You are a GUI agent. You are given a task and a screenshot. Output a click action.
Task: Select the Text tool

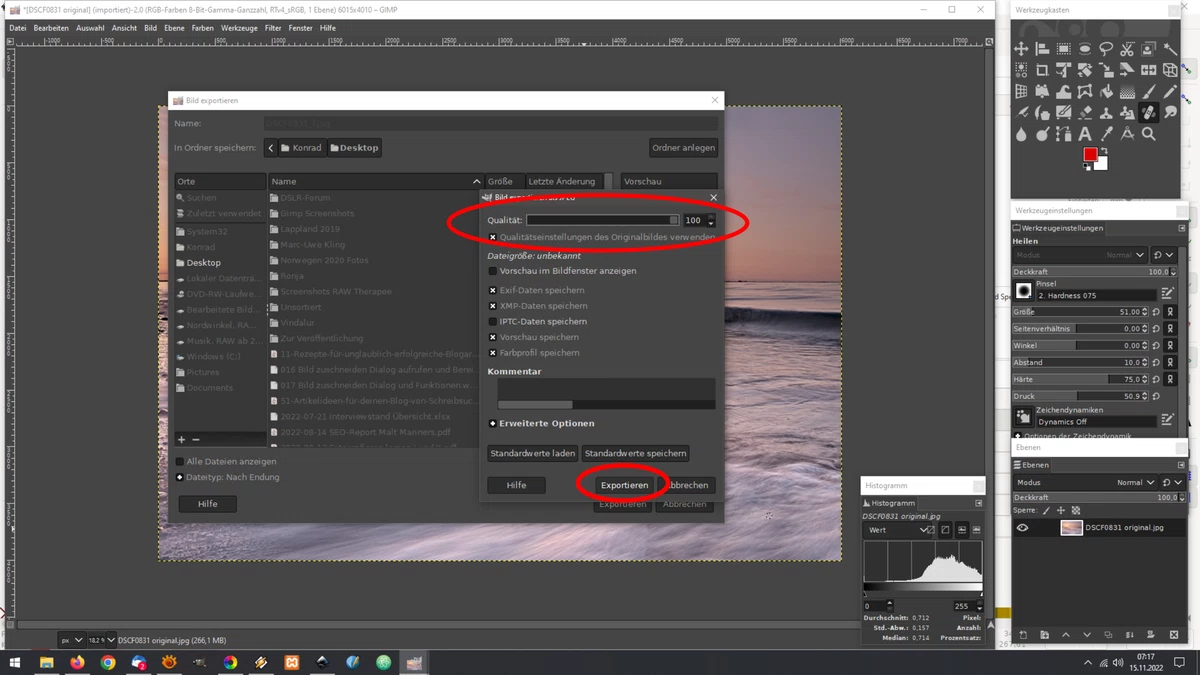1085,134
